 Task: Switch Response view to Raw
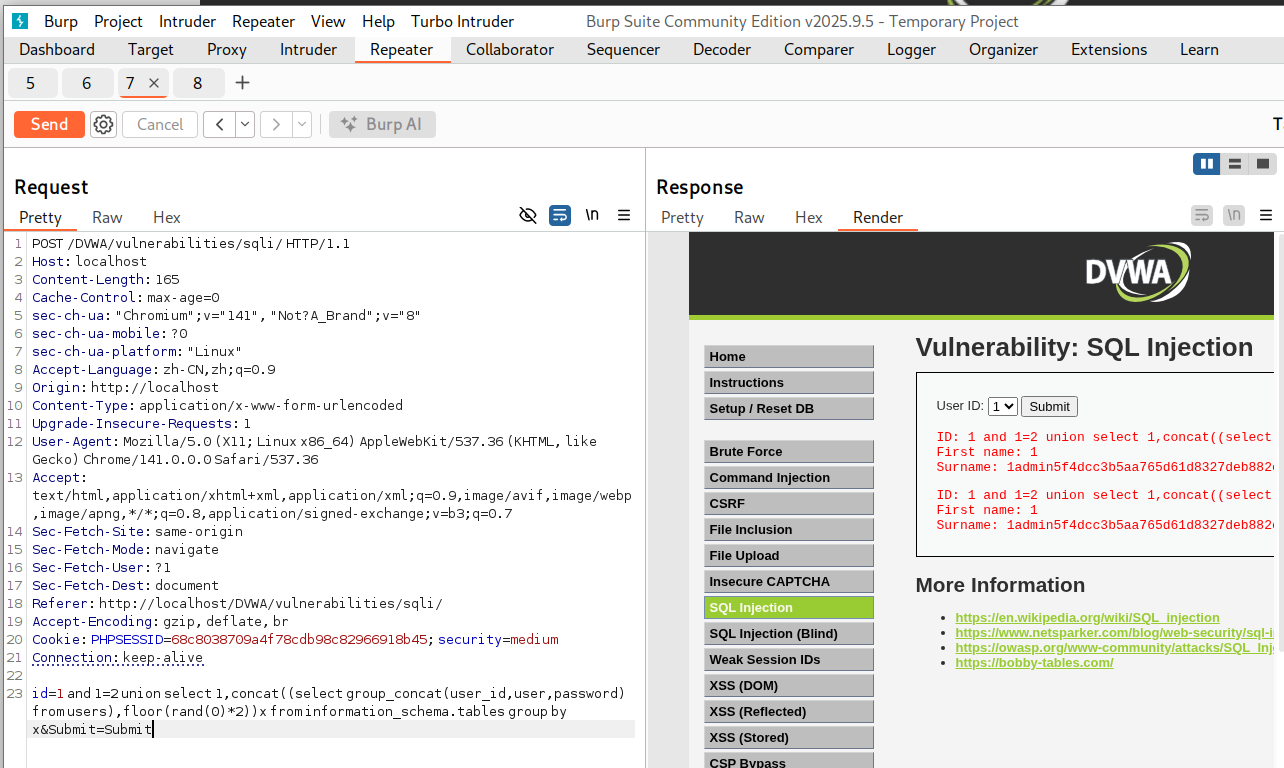749,217
